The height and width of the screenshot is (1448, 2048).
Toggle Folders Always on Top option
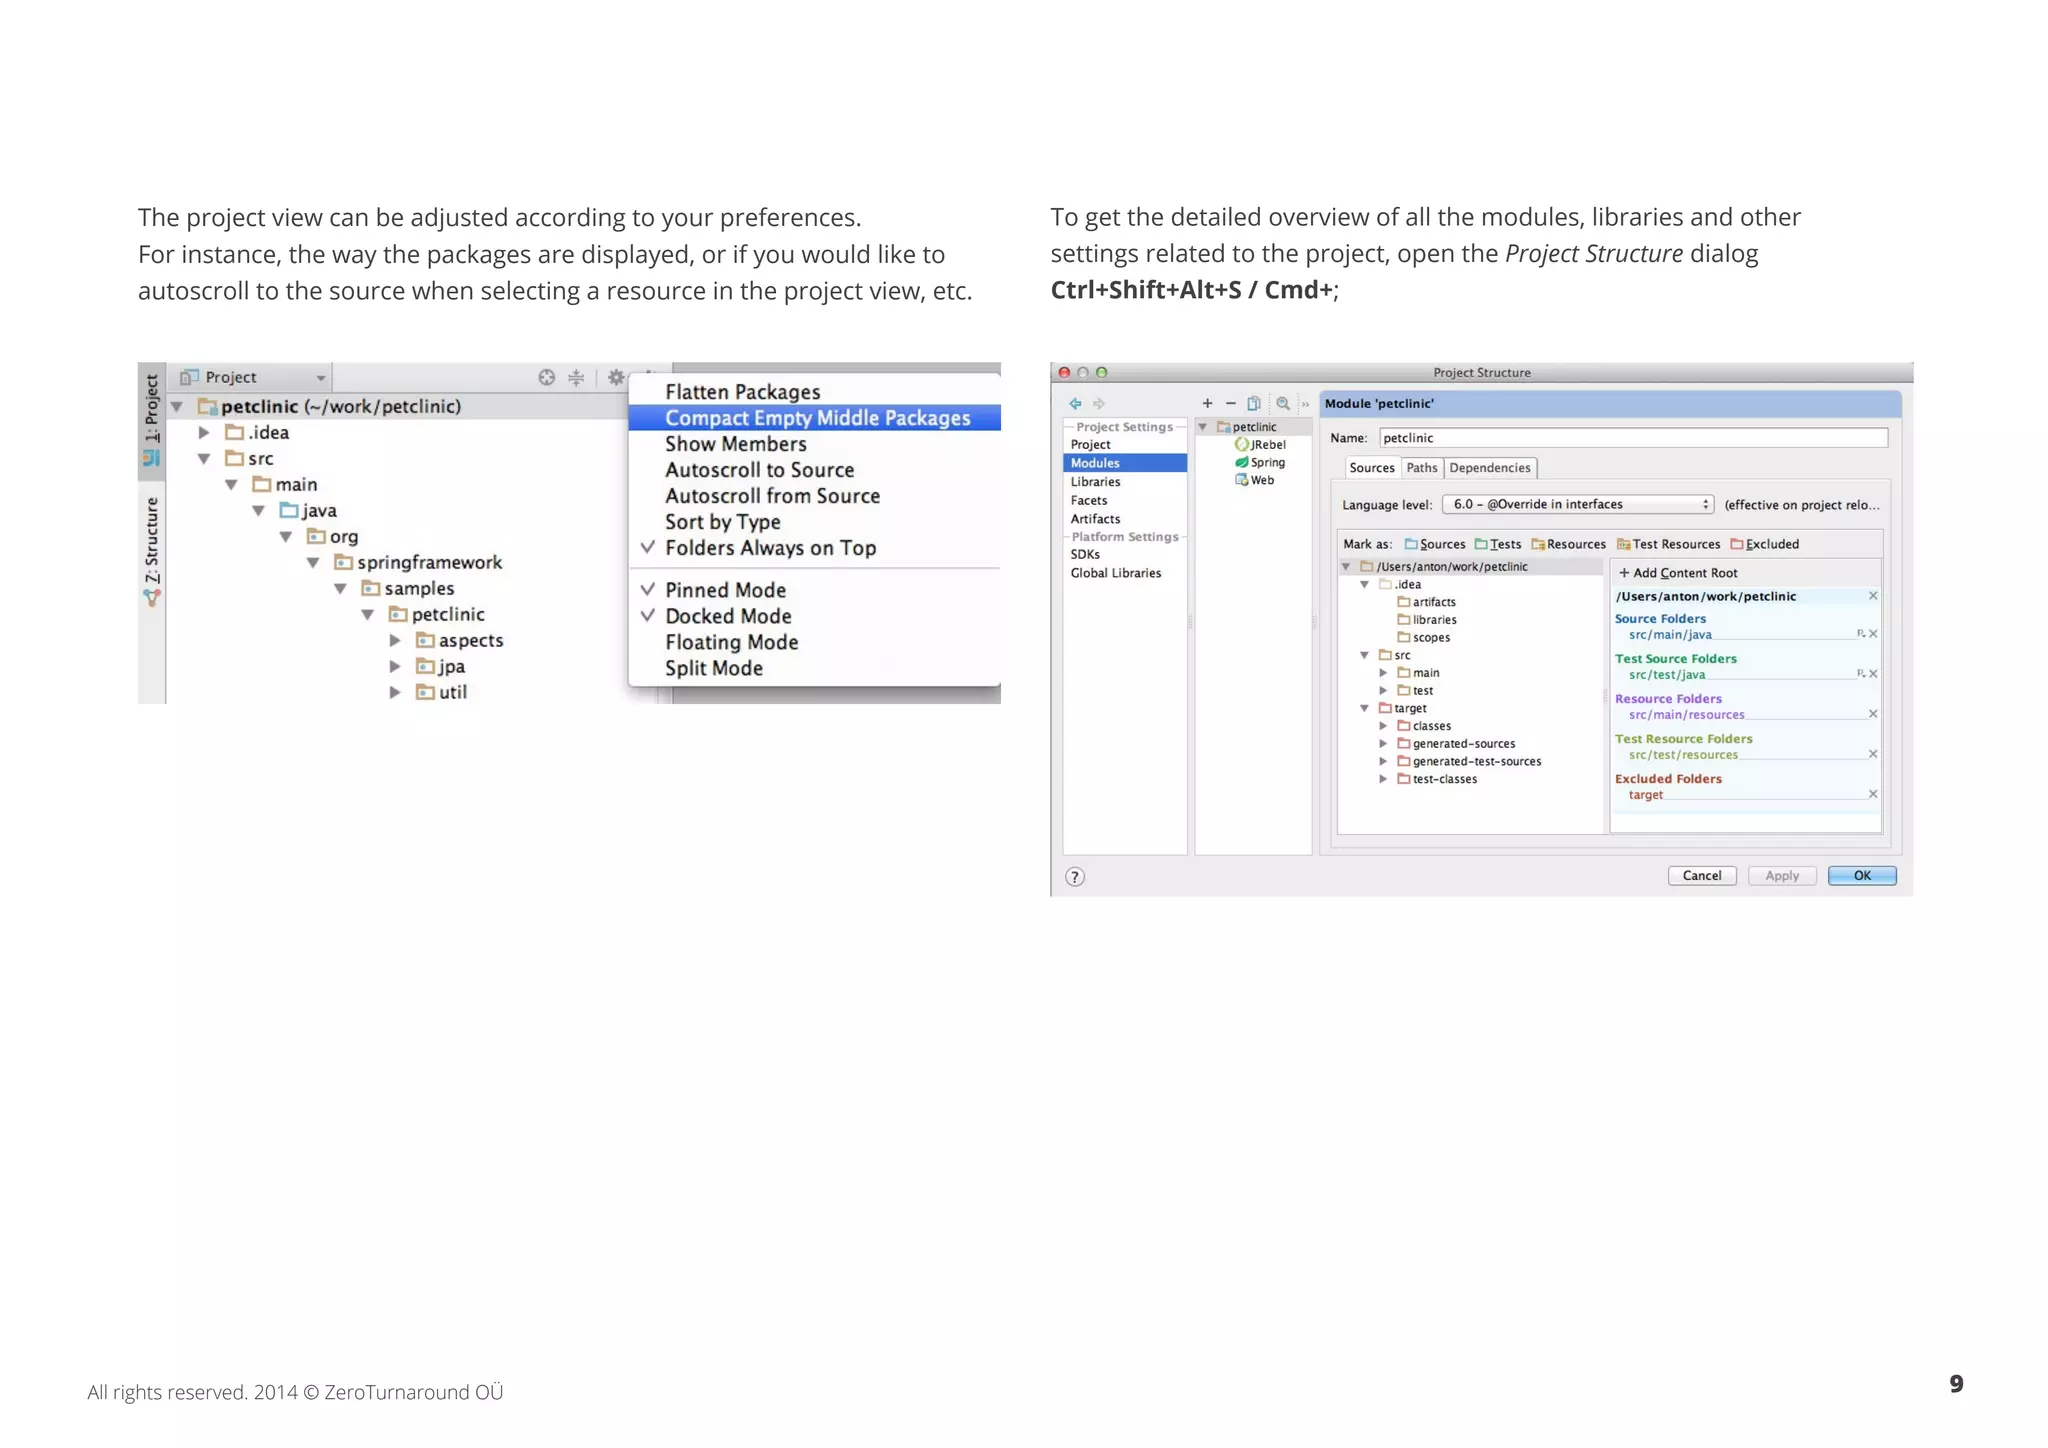[x=814, y=548]
